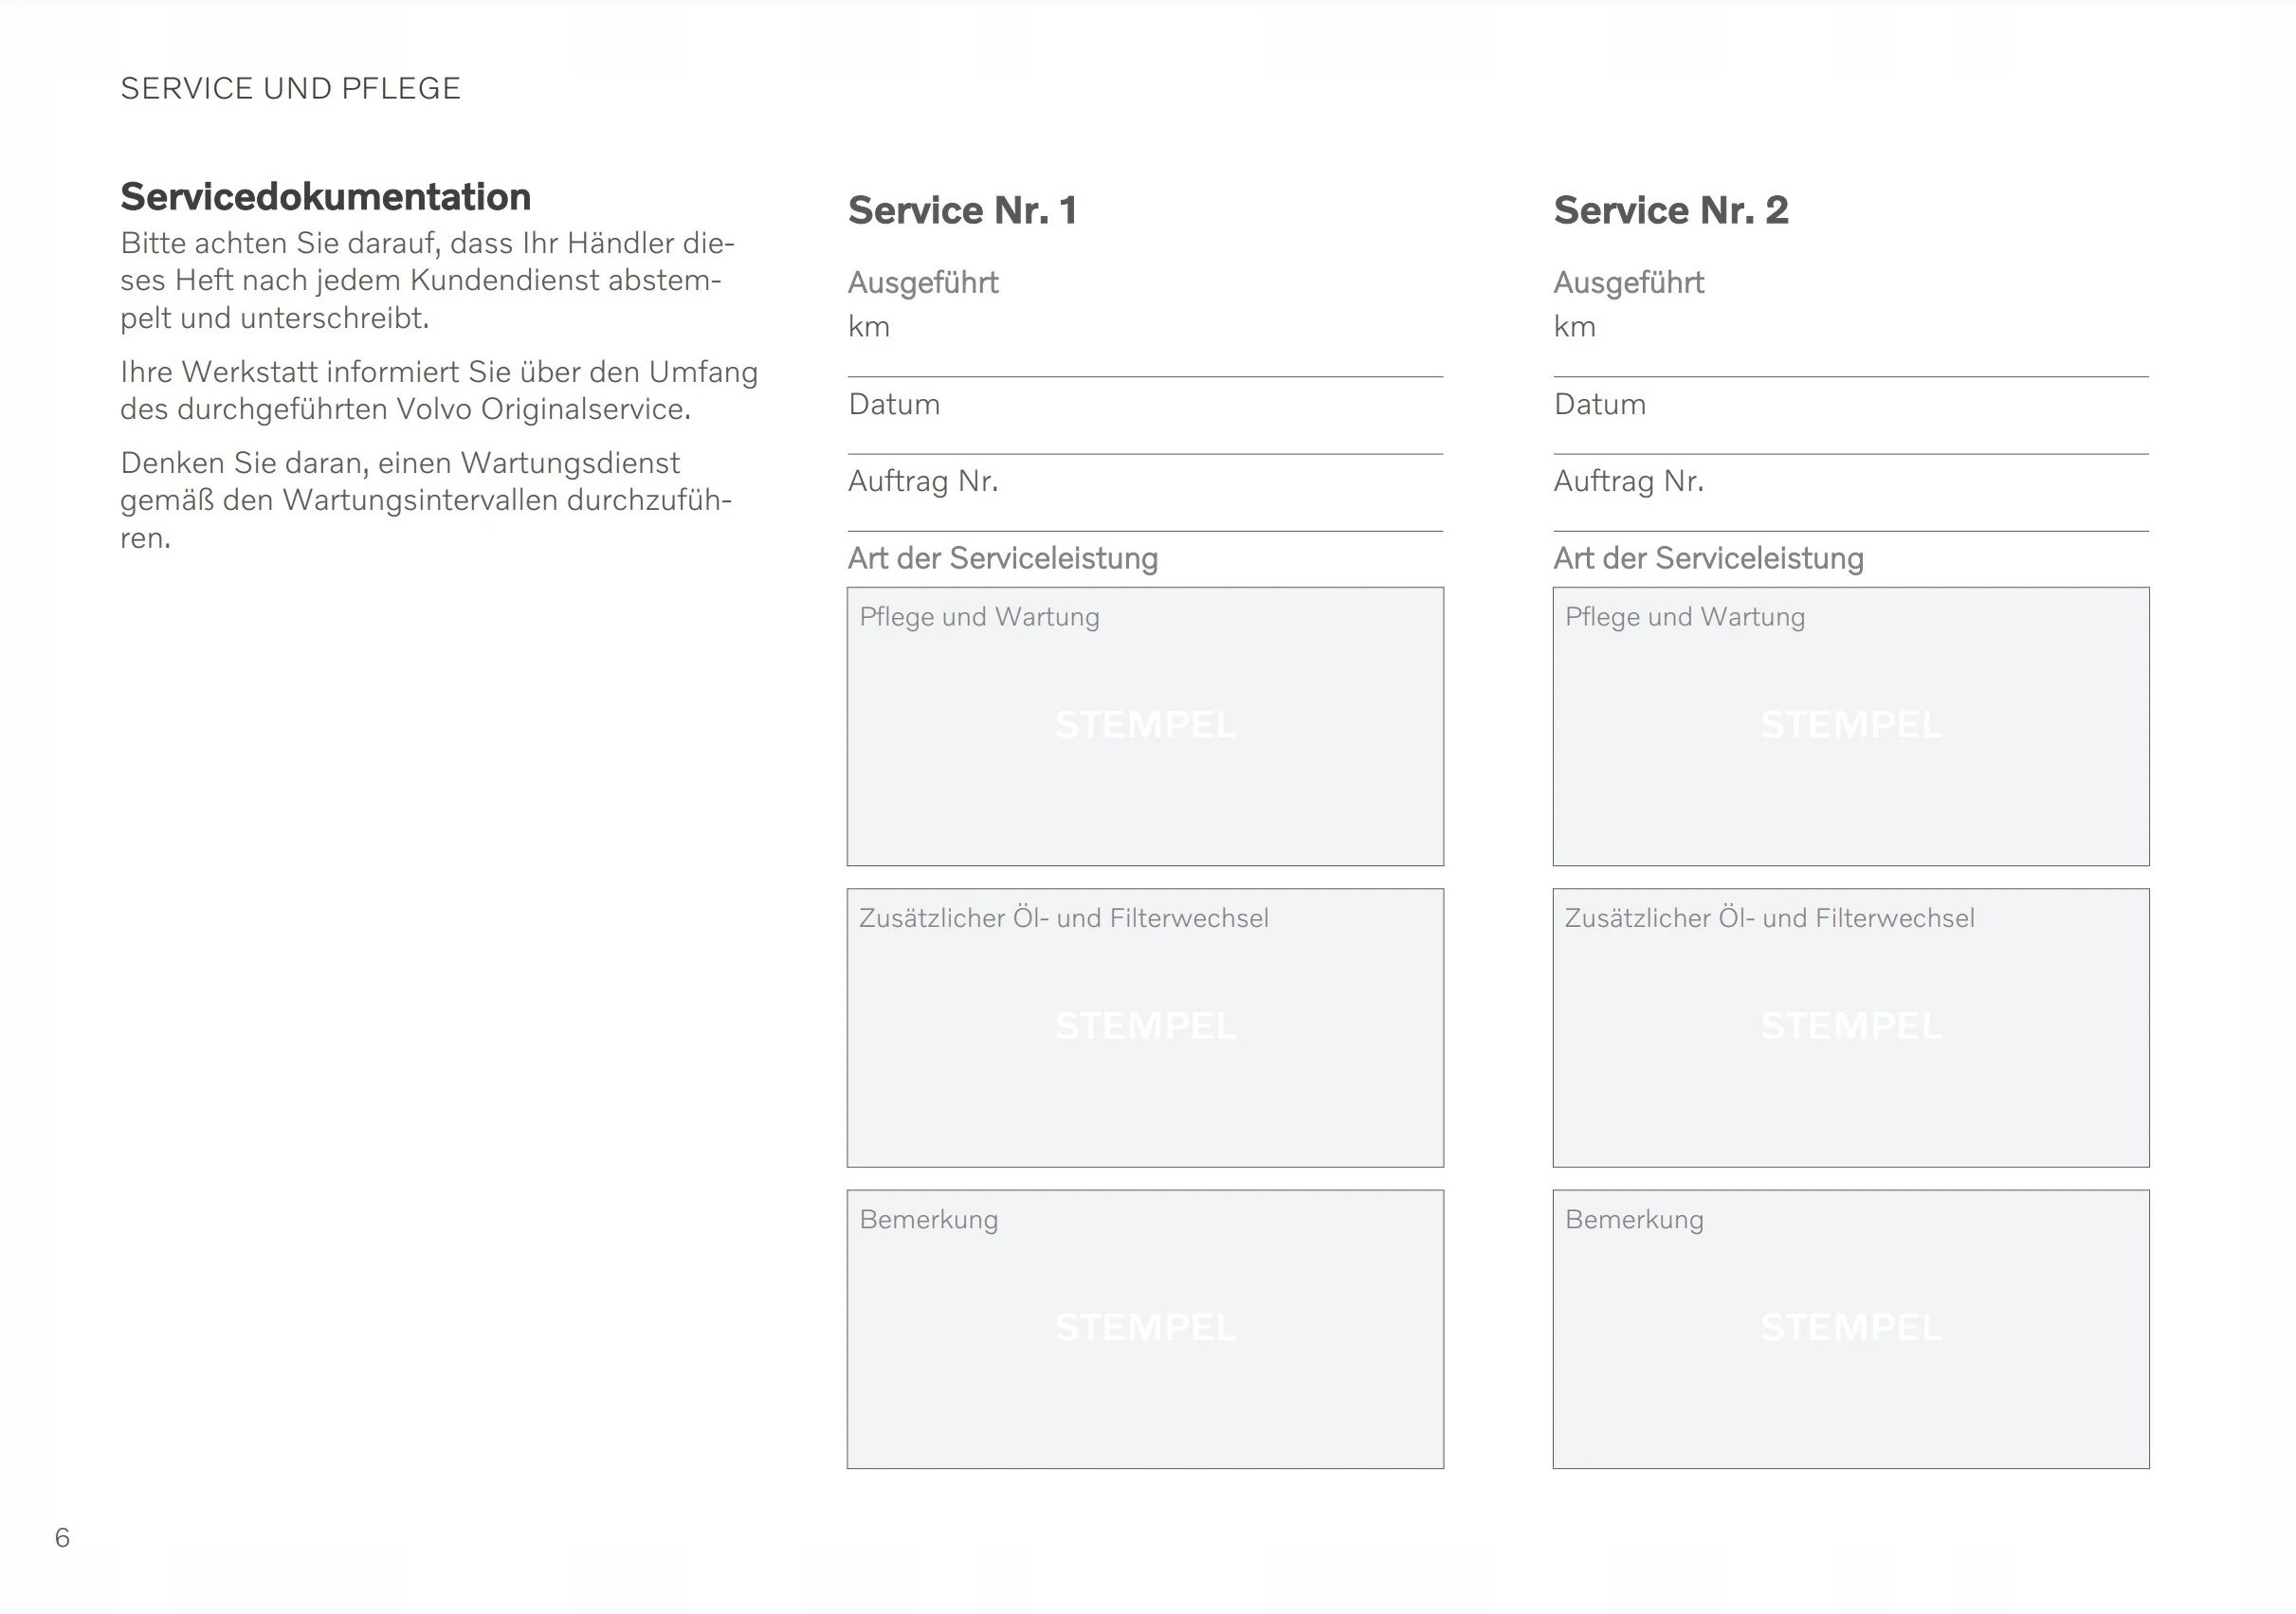Click Art der Serviceleistung label, Service 1
2296x1614 pixels.
1002,558
